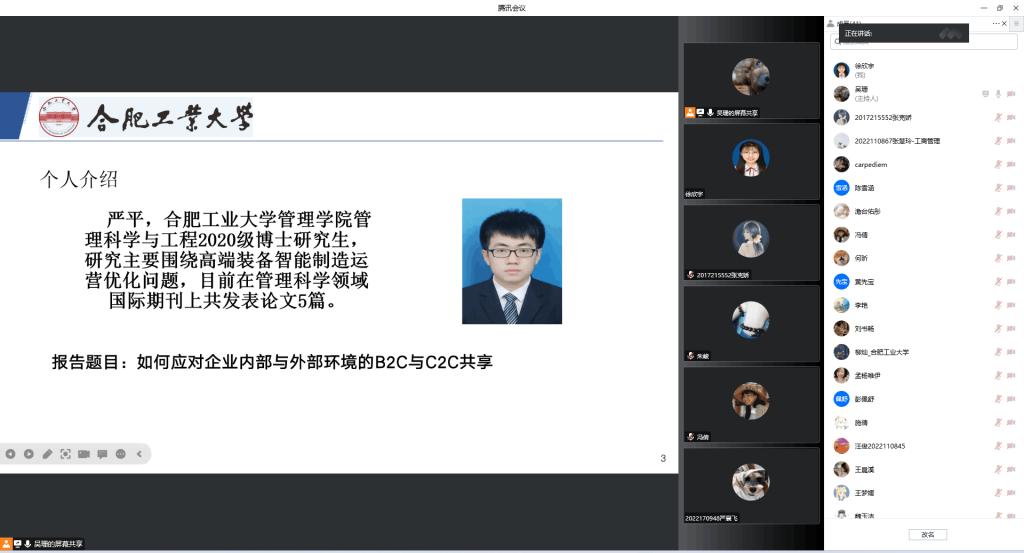This screenshot has height=553, width=1024.
Task: Collapse the slide toolbar with left chevron
Action: 139,454
